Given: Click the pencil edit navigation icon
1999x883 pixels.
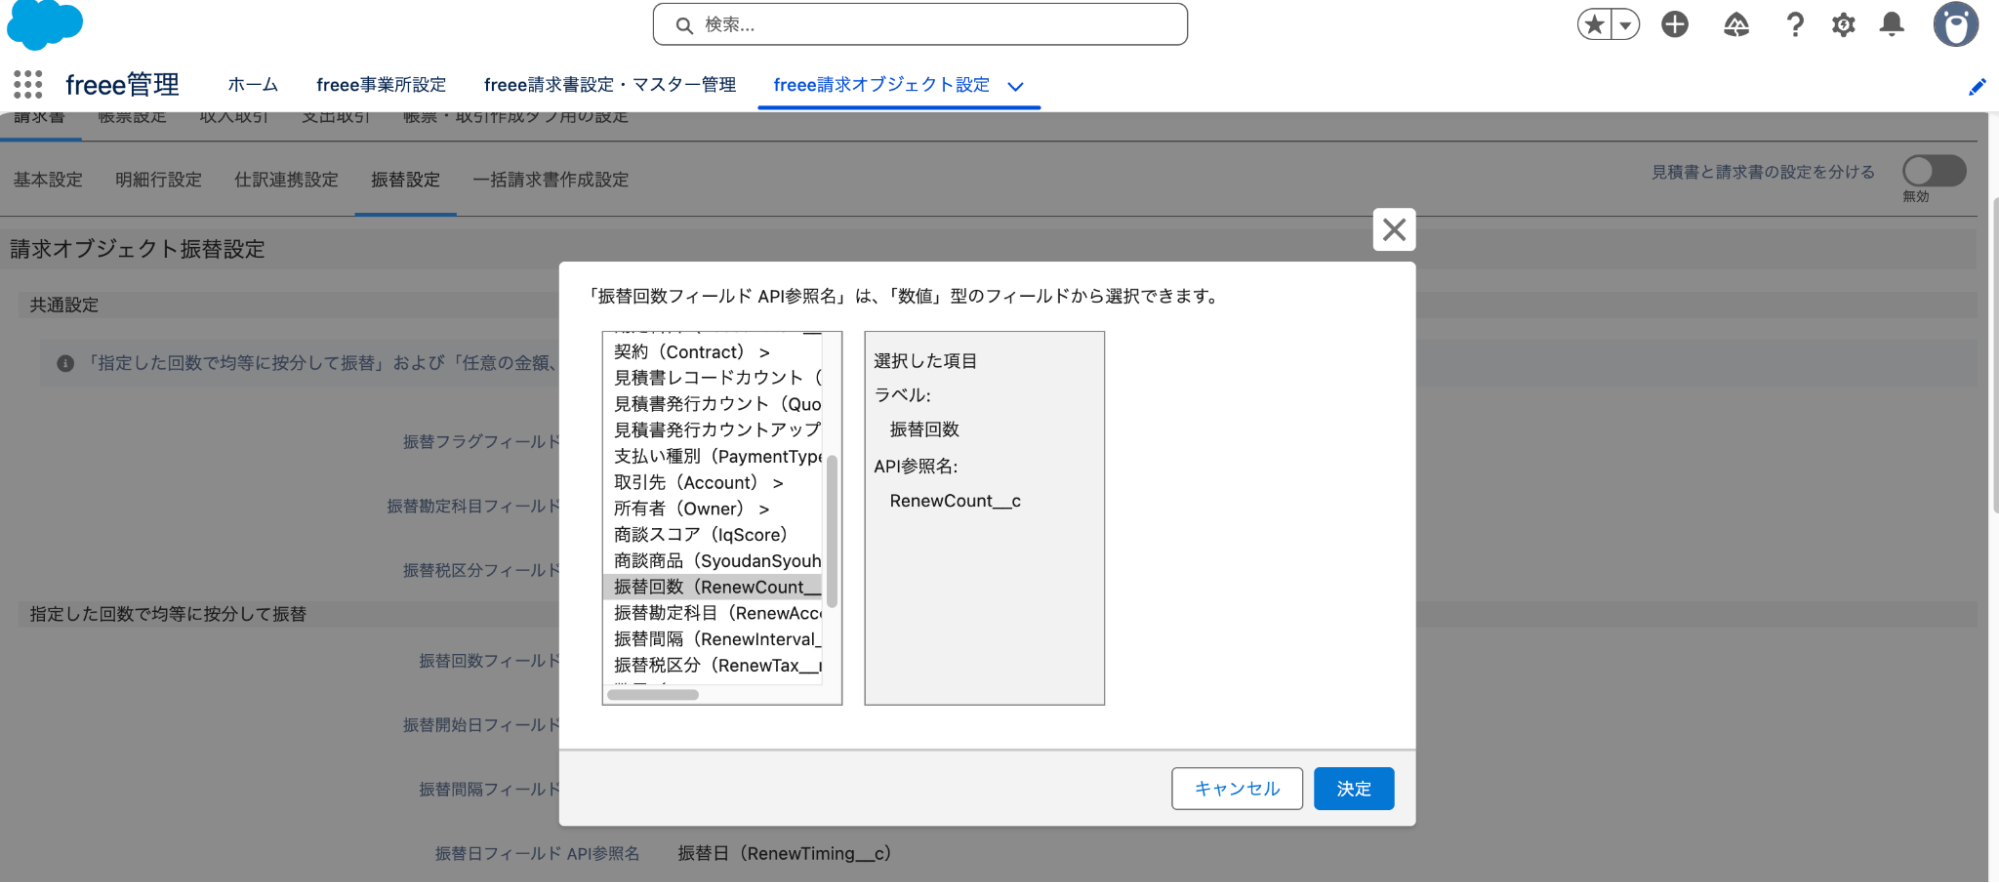Looking at the screenshot, I should tap(1977, 87).
